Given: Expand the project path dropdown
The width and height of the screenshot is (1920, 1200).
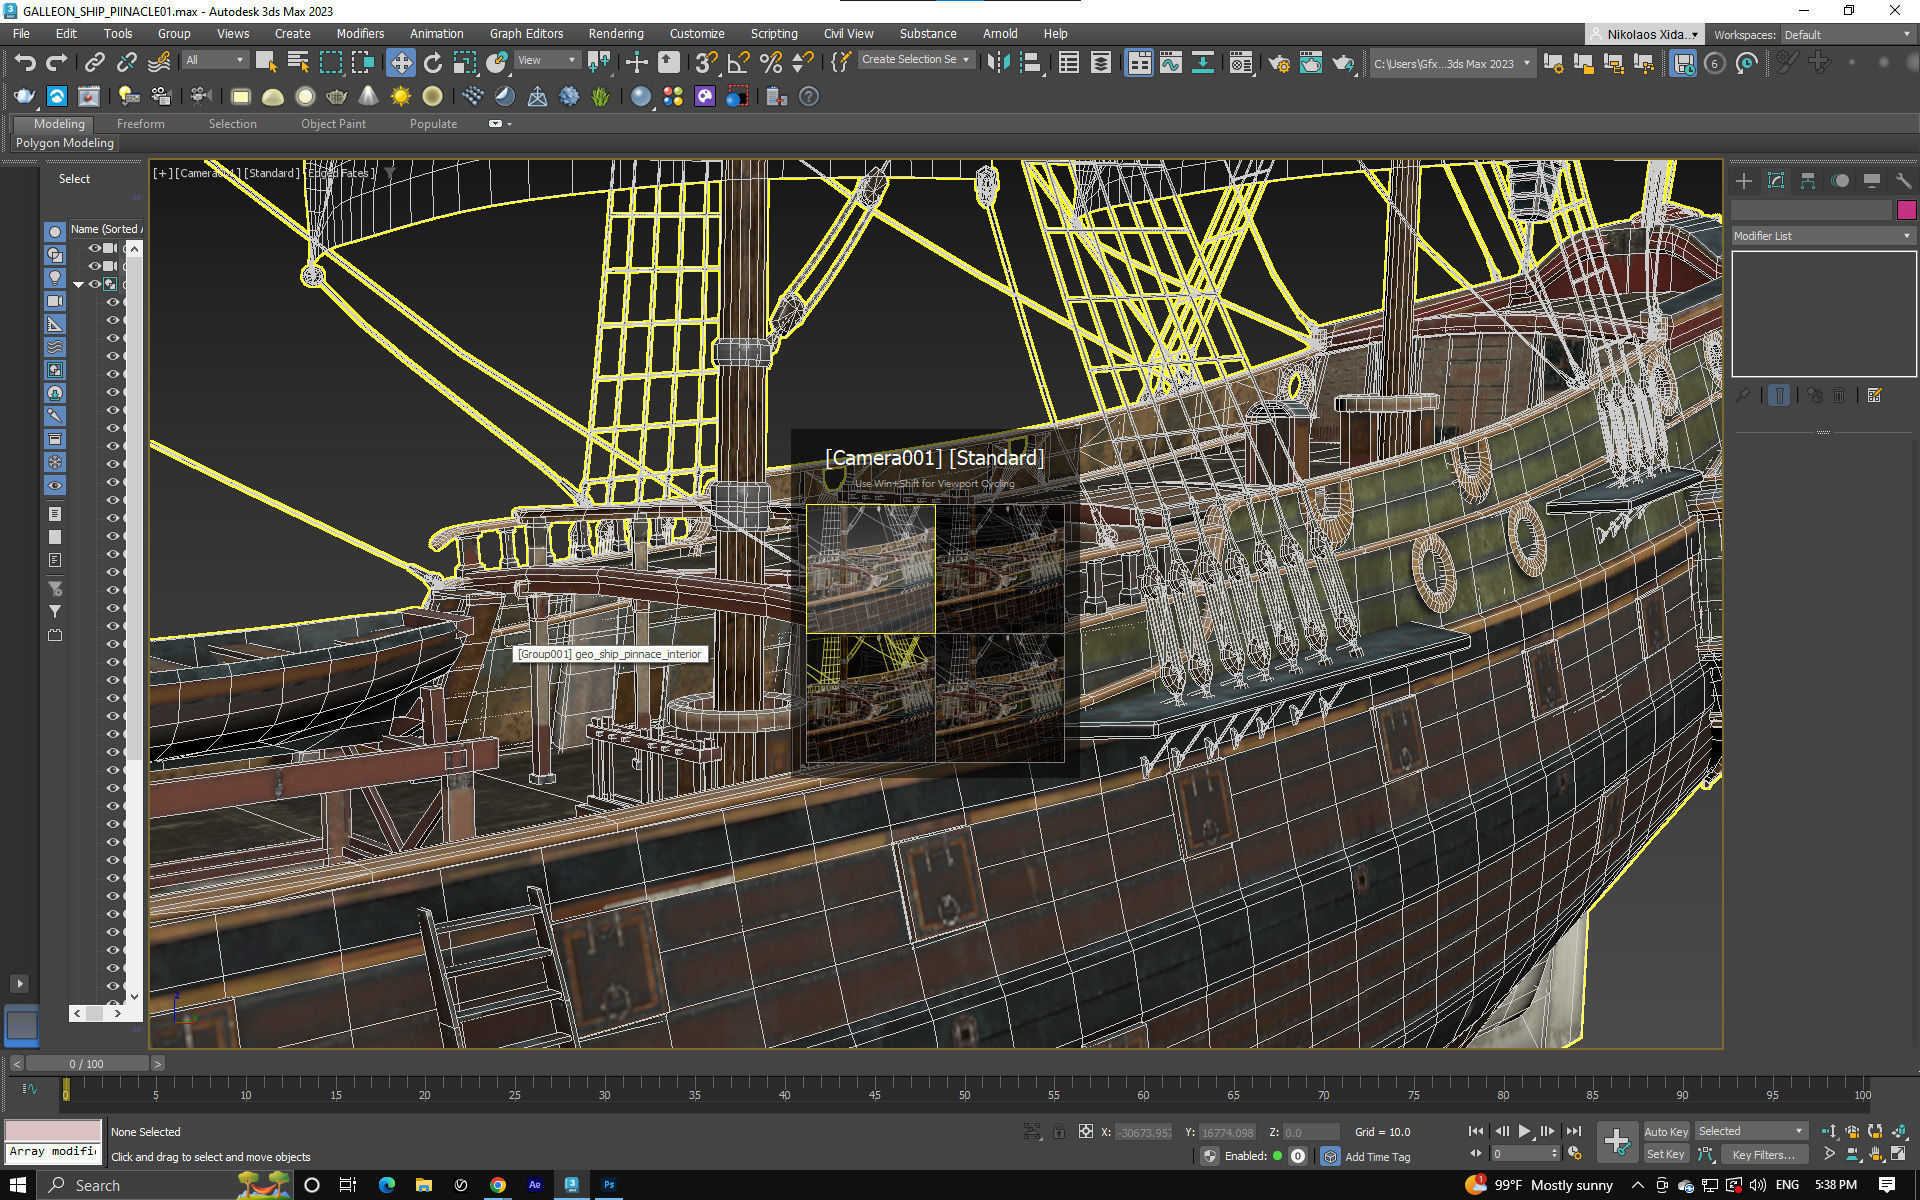Looking at the screenshot, I should coord(1452,64).
